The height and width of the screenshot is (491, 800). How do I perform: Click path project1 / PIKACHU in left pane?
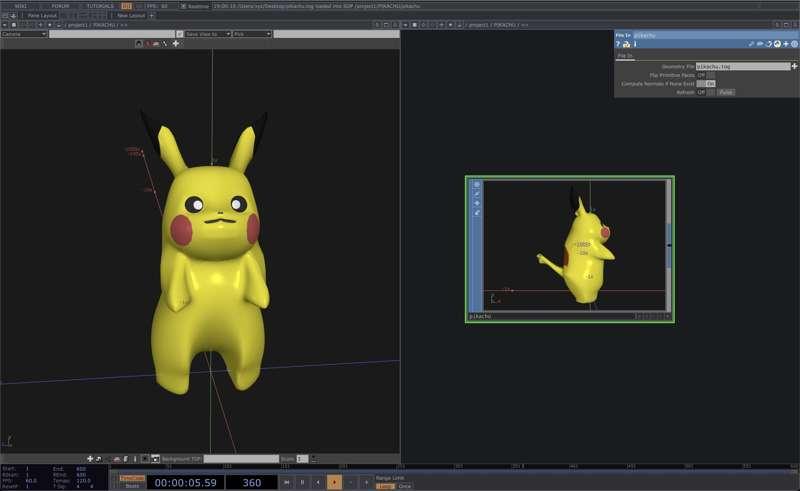[x=91, y=24]
